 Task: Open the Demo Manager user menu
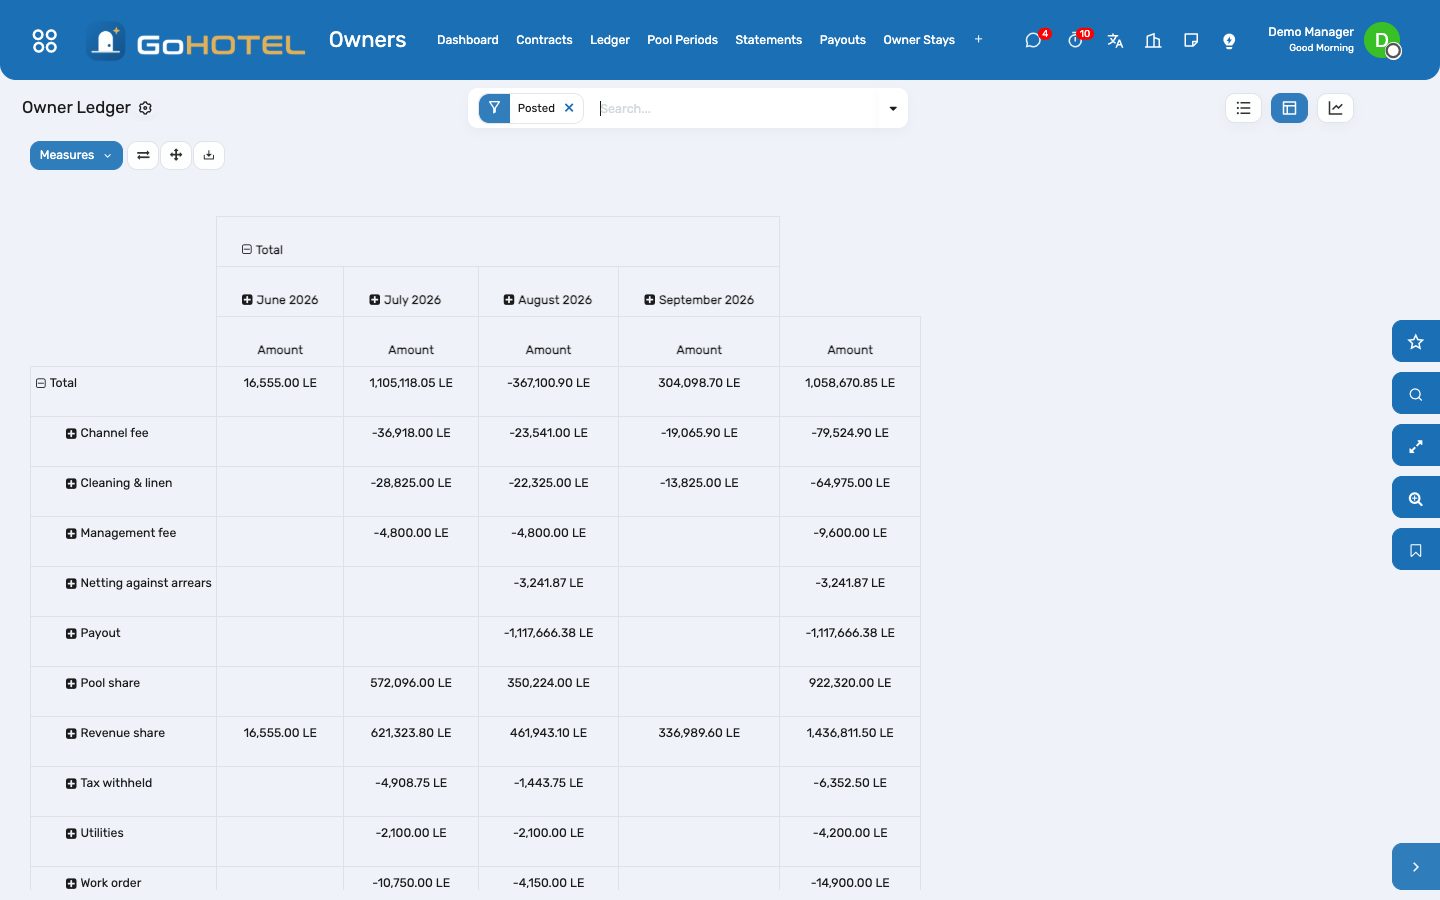pyautogui.click(x=1334, y=40)
